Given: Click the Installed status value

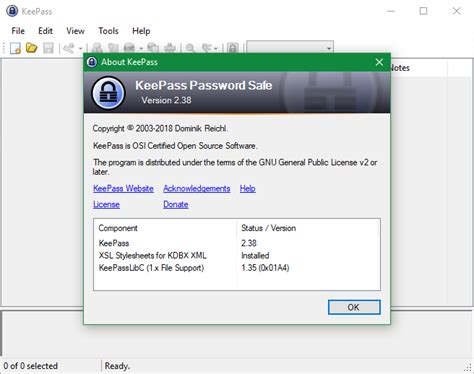Looking at the screenshot, I should [255, 255].
